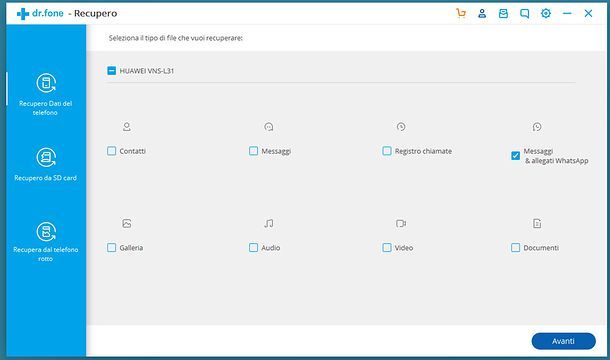Click the Recupero da SD card icon
Screen dimensions: 610x360
click(x=46, y=157)
